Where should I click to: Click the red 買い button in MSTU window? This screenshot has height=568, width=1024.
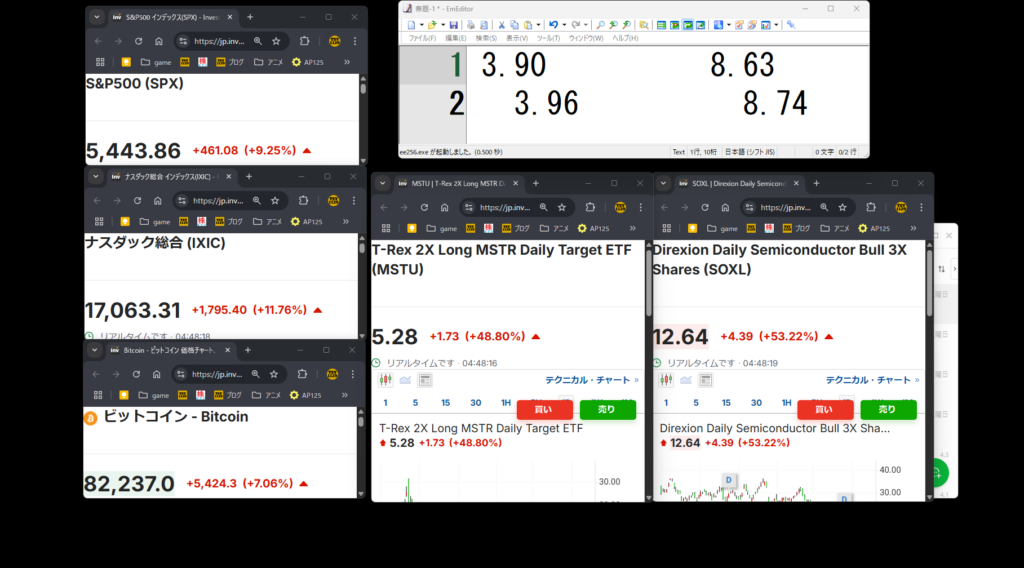tap(544, 409)
